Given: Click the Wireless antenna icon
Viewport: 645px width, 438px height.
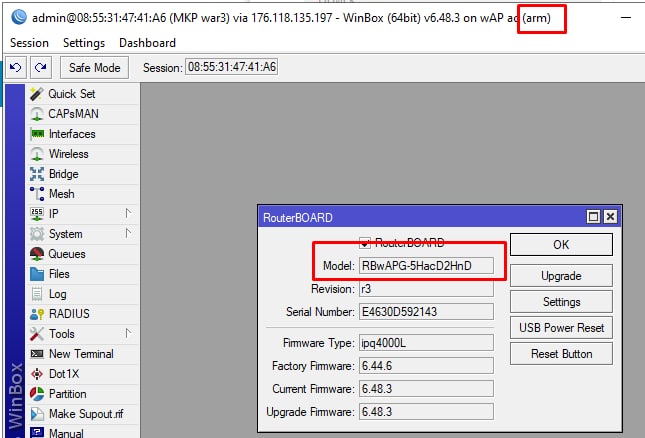Looking at the screenshot, I should pyautogui.click(x=37, y=154).
